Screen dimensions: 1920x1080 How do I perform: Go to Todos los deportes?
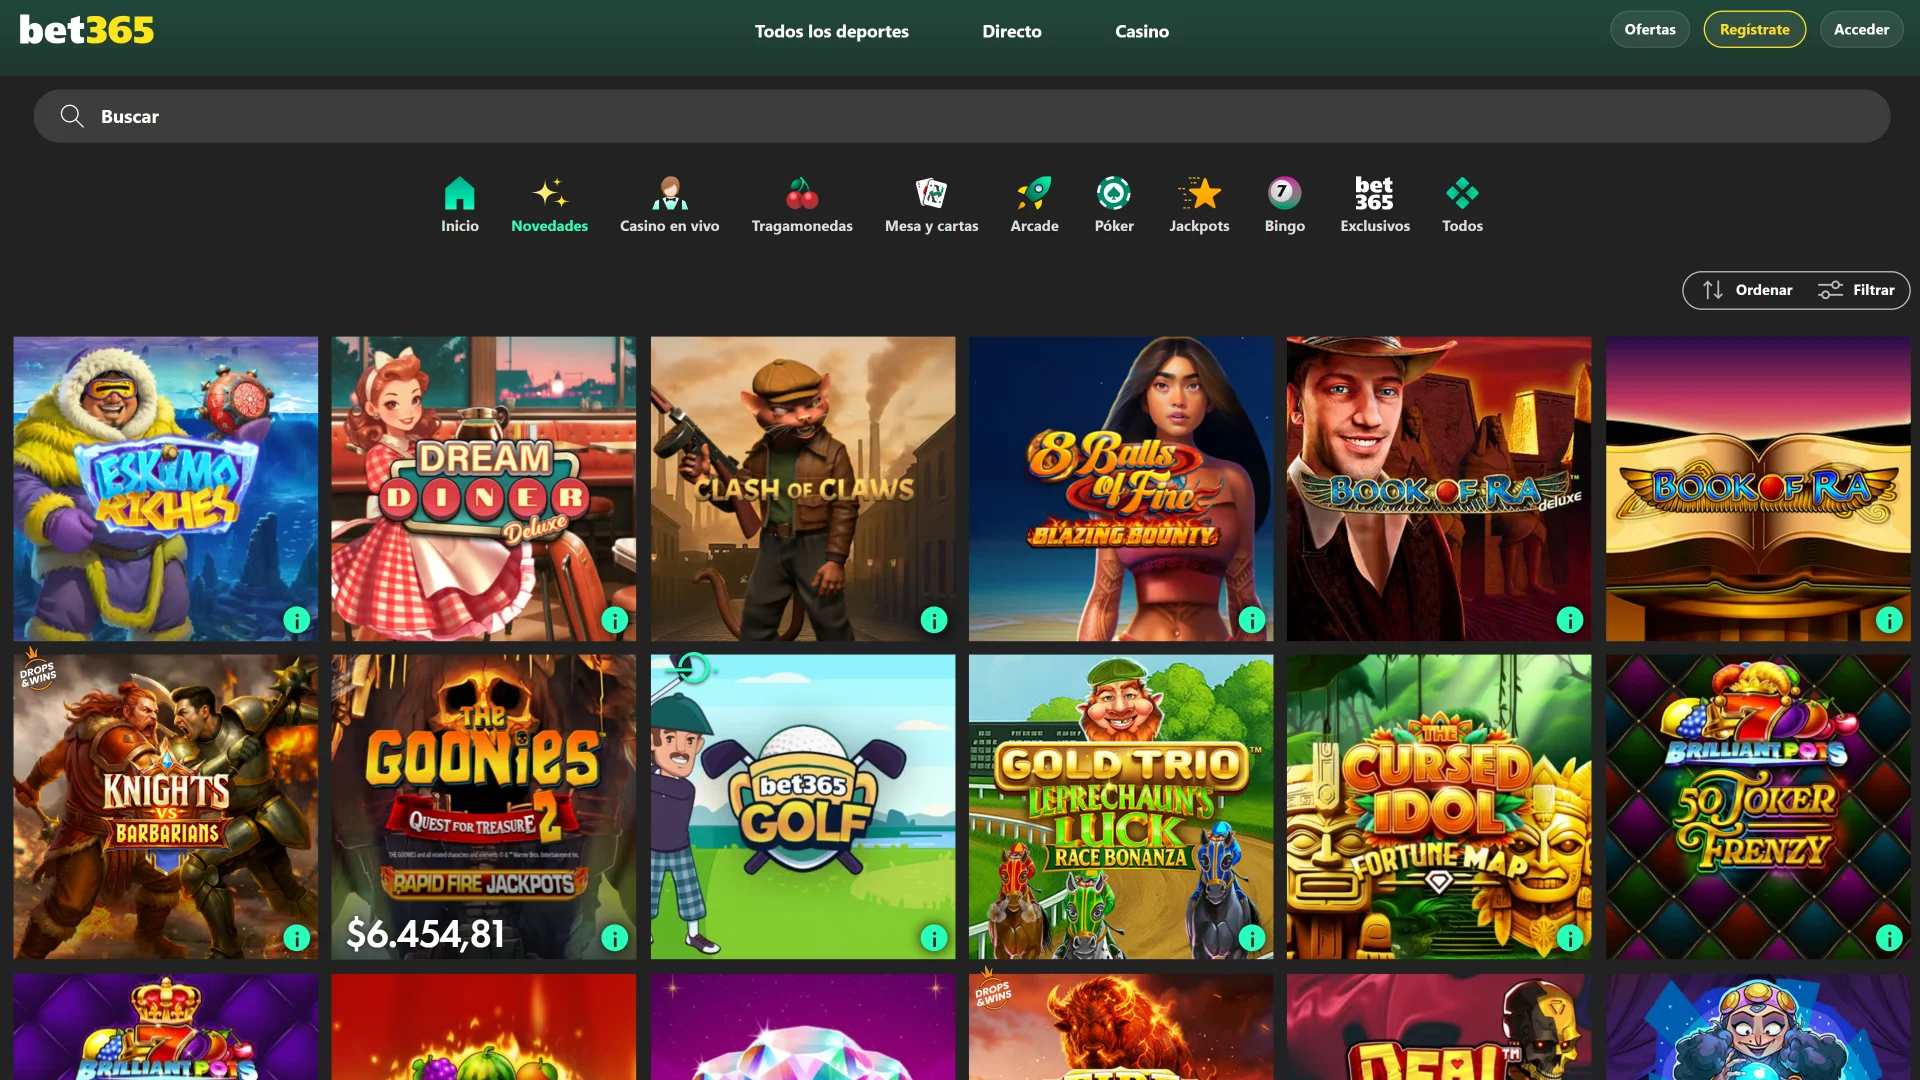(832, 31)
